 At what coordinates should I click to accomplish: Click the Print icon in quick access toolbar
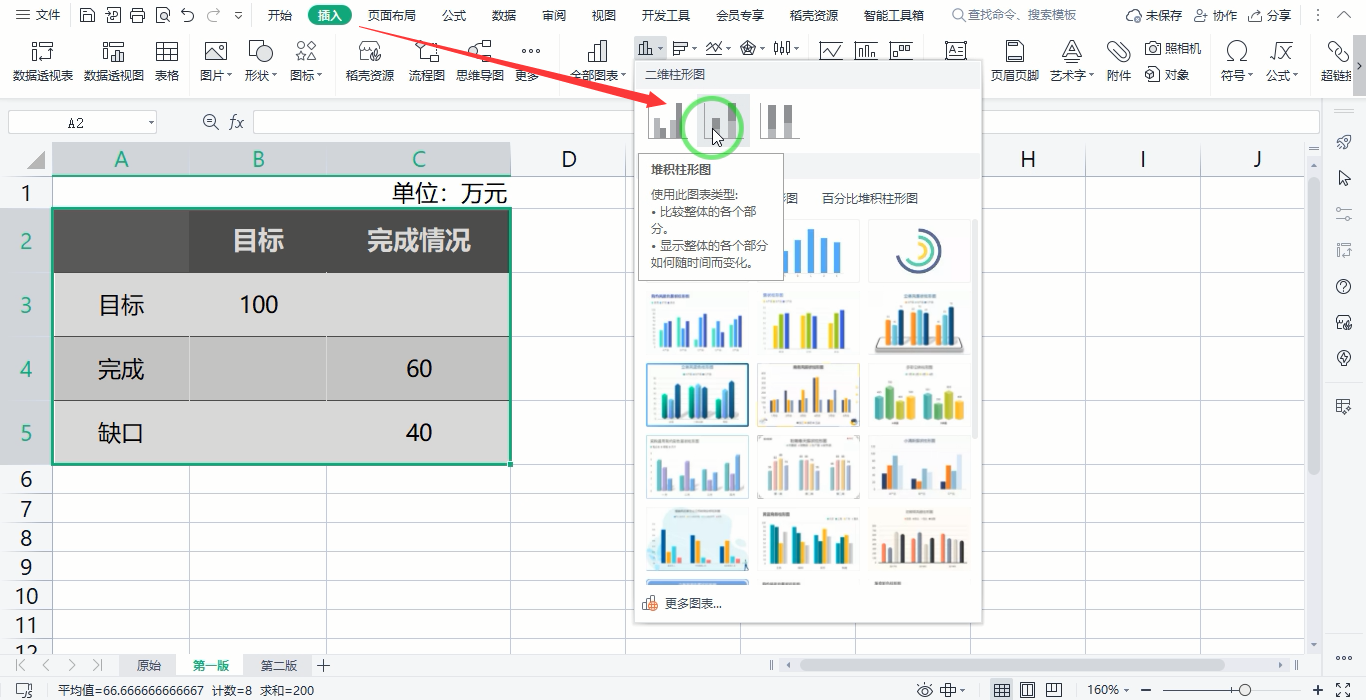pyautogui.click(x=138, y=16)
